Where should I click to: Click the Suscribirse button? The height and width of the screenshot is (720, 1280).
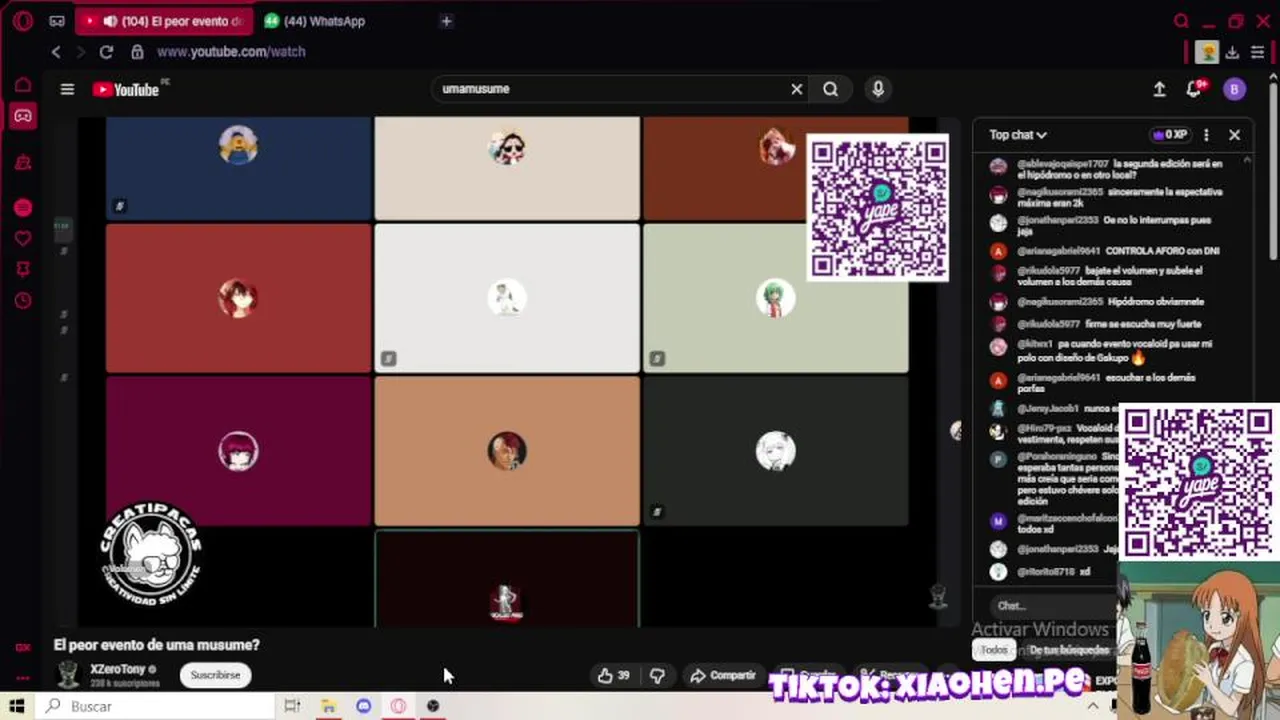coord(215,675)
